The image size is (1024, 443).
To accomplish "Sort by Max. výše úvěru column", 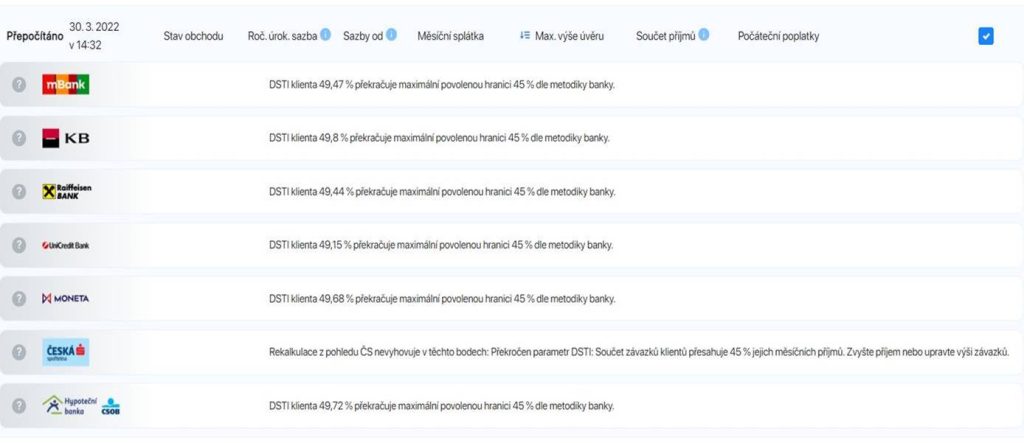I will pyautogui.click(x=562, y=37).
